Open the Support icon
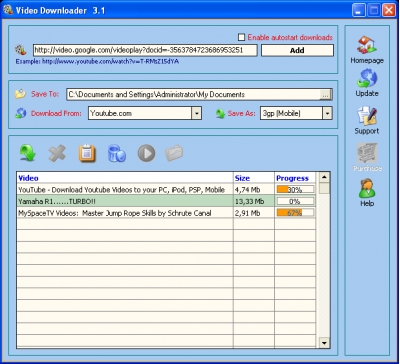The height and width of the screenshot is (364, 400). [367, 116]
